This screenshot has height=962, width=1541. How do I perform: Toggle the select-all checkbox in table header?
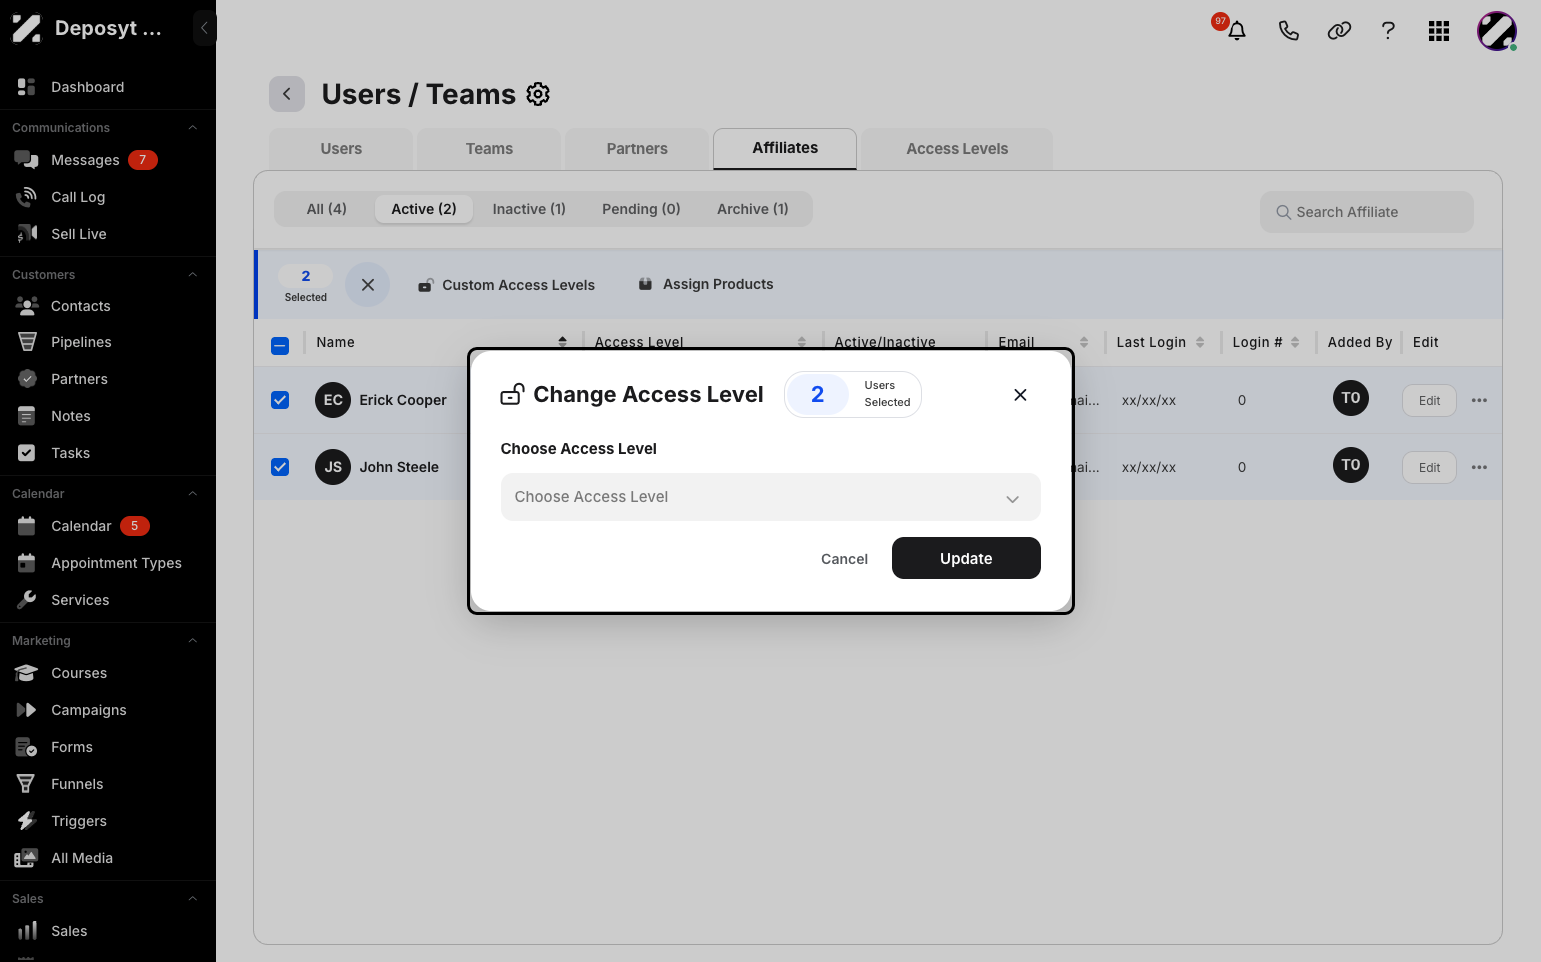[x=280, y=346]
